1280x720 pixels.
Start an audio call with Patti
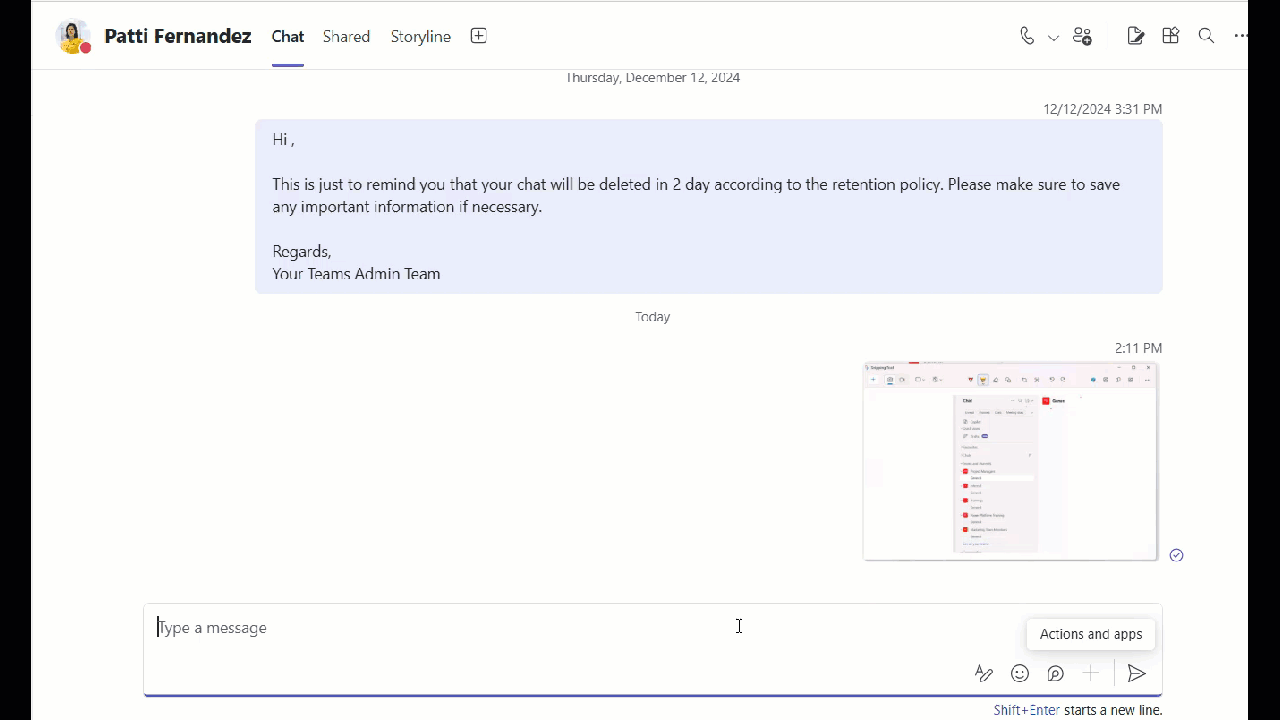tap(1027, 36)
